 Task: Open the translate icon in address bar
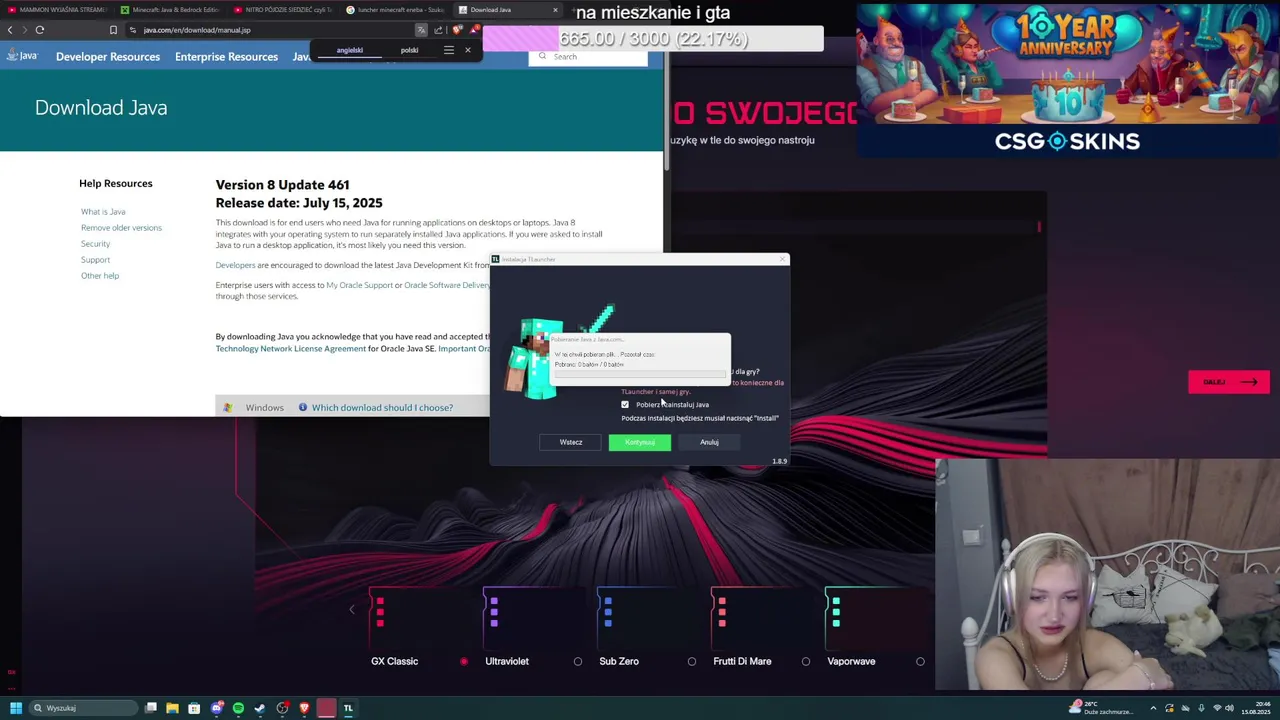(x=421, y=30)
